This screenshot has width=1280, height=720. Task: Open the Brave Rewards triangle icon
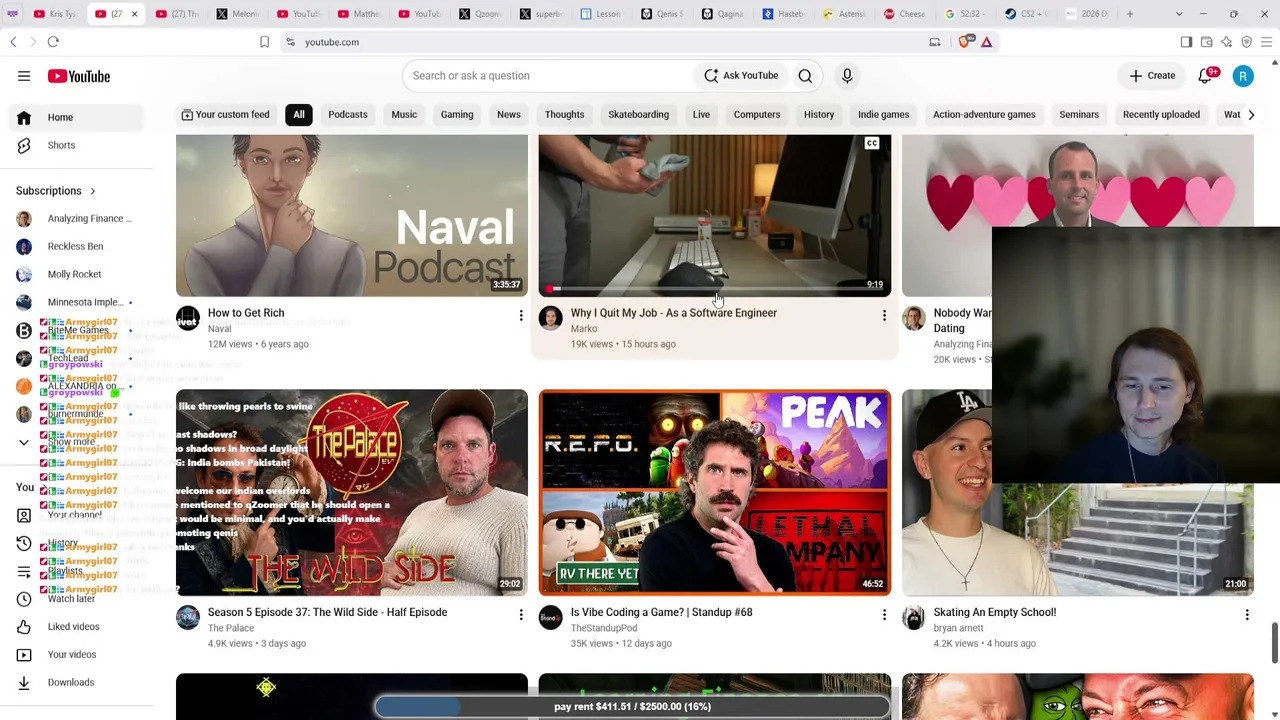point(986,42)
